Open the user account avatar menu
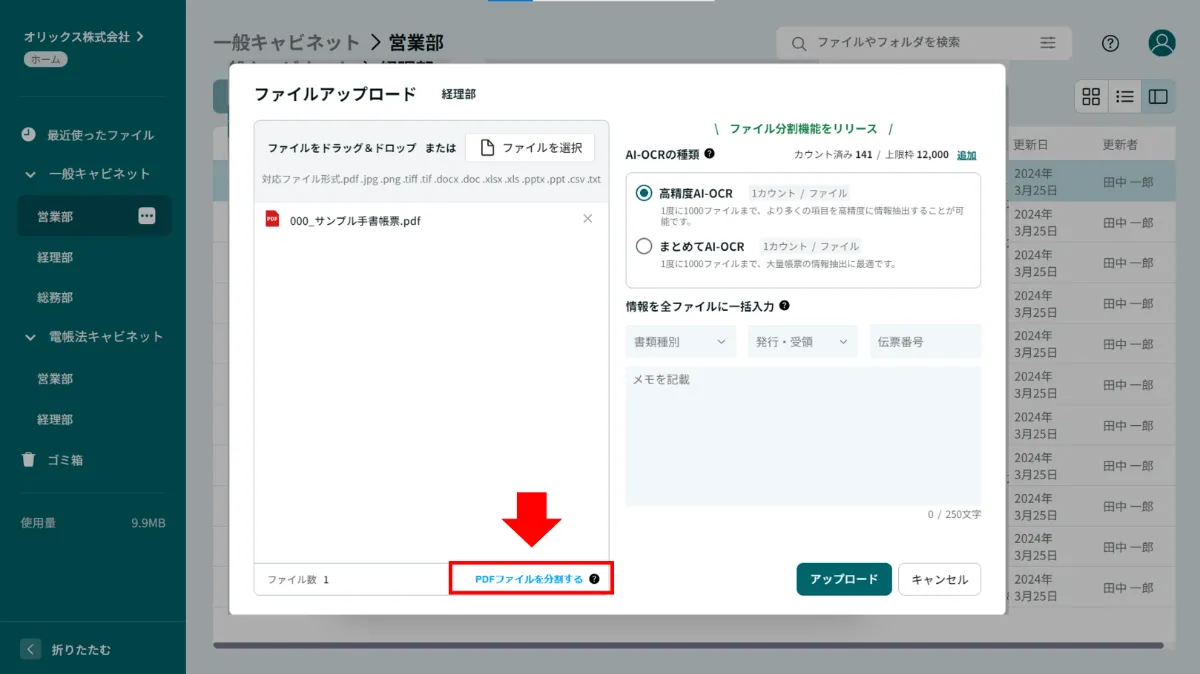Screen dimensions: 1200x674 coord(1161,43)
